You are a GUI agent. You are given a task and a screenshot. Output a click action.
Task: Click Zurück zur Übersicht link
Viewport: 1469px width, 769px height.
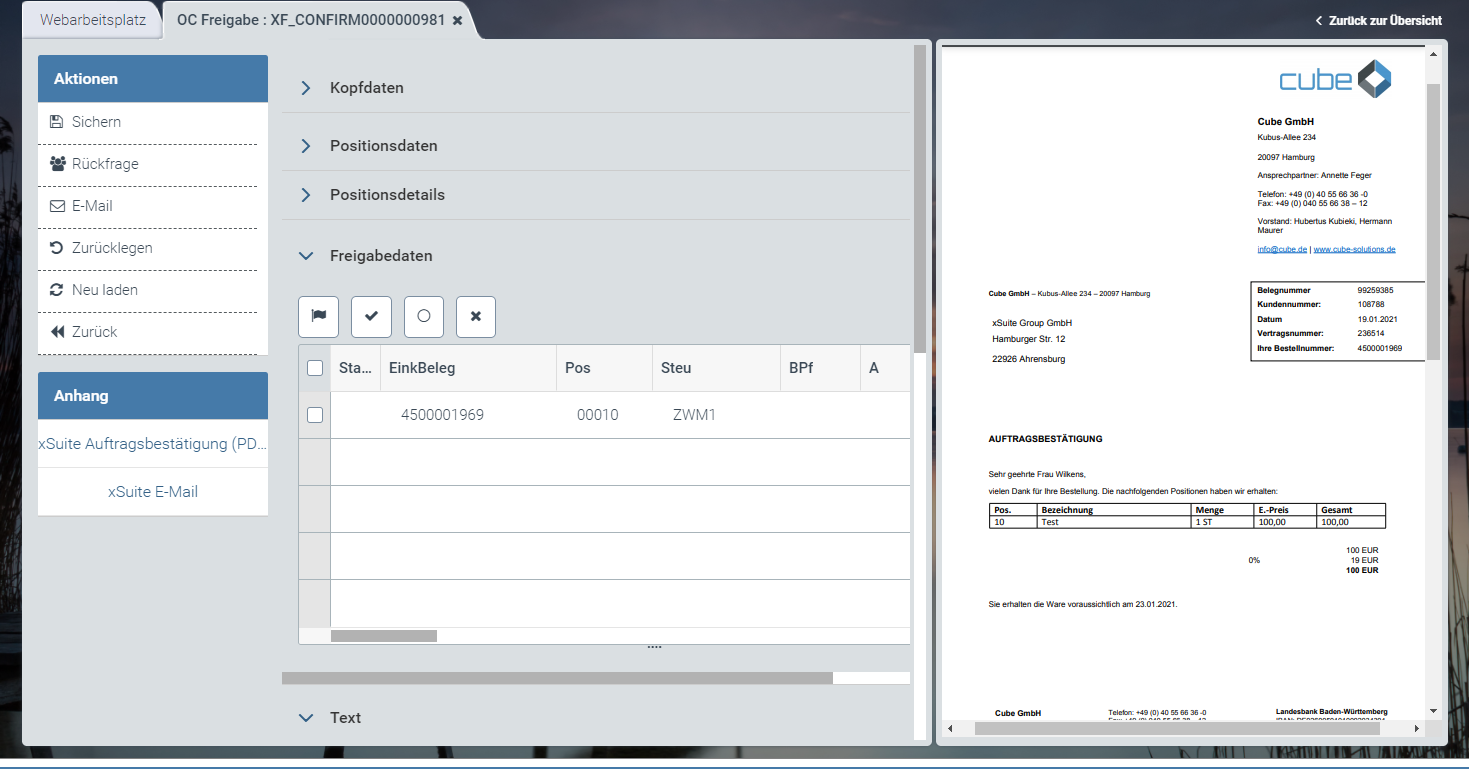click(x=1378, y=20)
